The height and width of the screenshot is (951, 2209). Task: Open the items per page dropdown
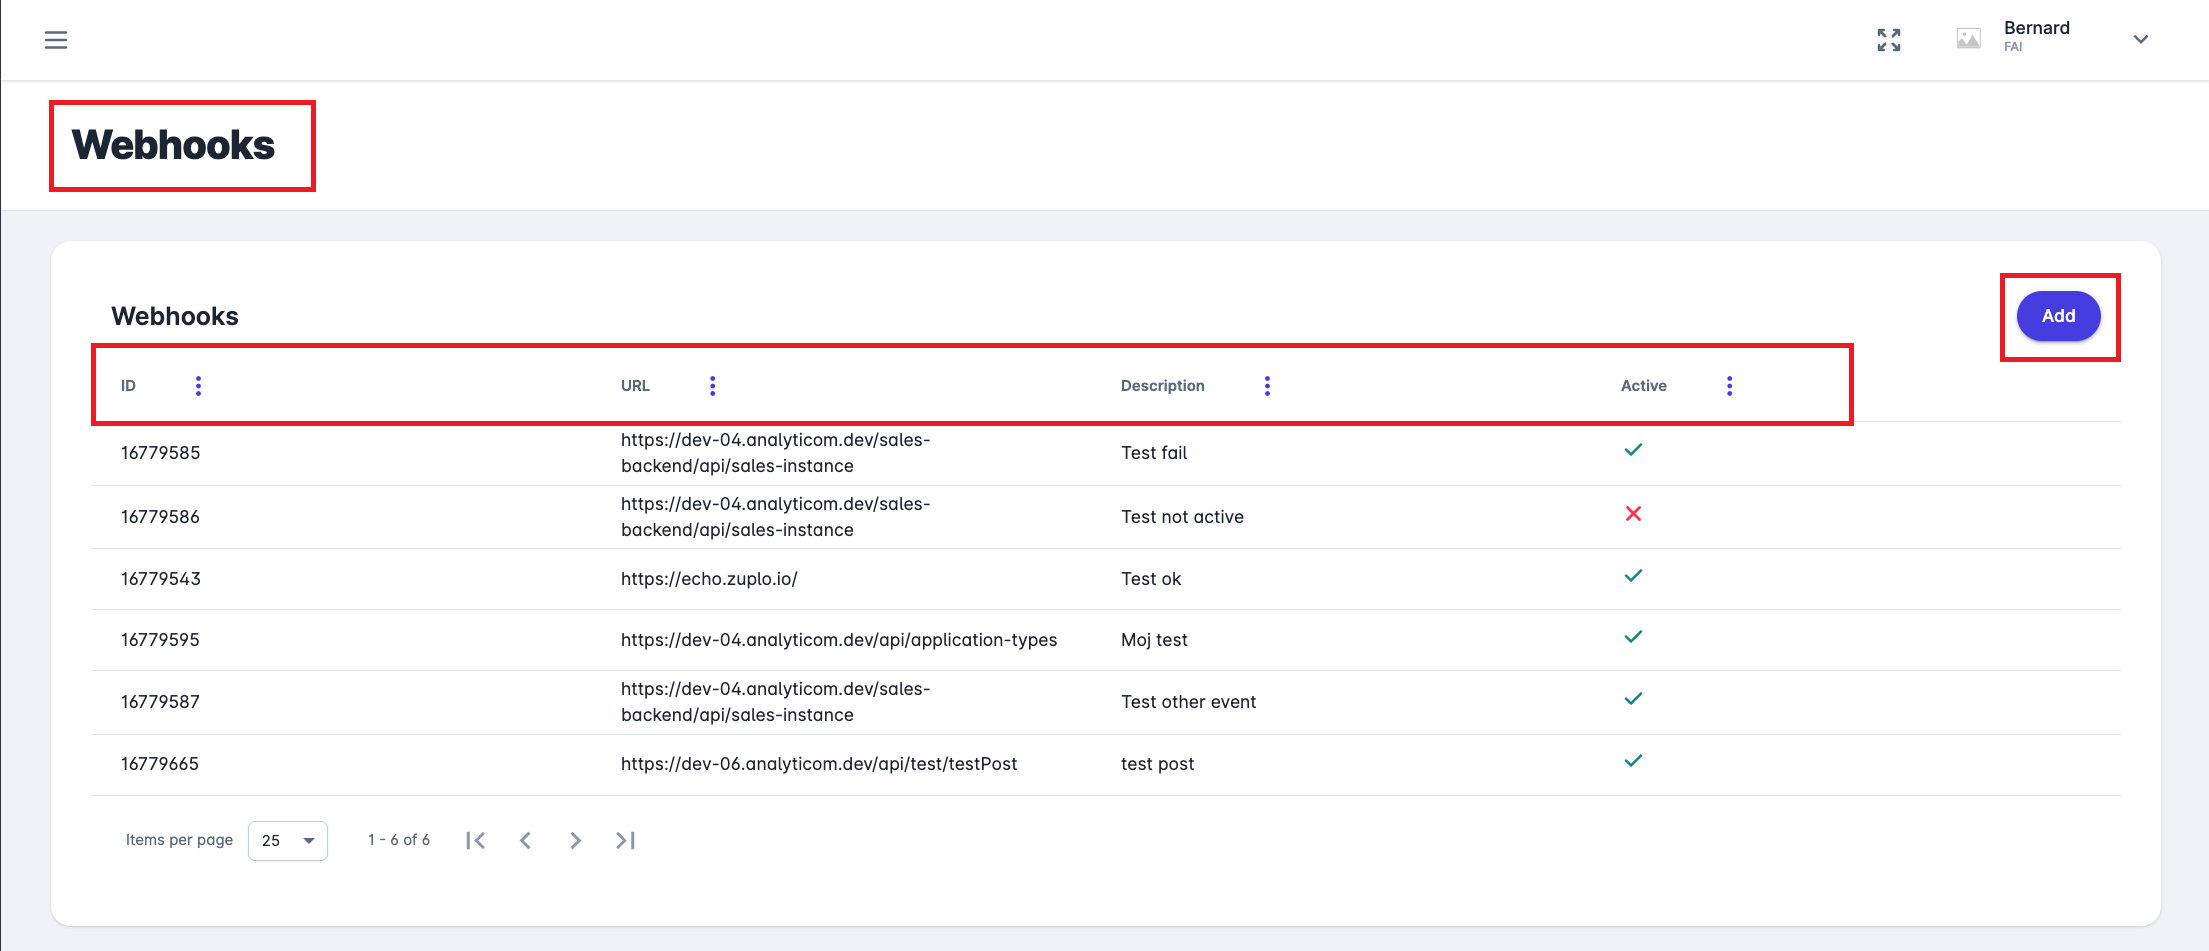click(288, 841)
